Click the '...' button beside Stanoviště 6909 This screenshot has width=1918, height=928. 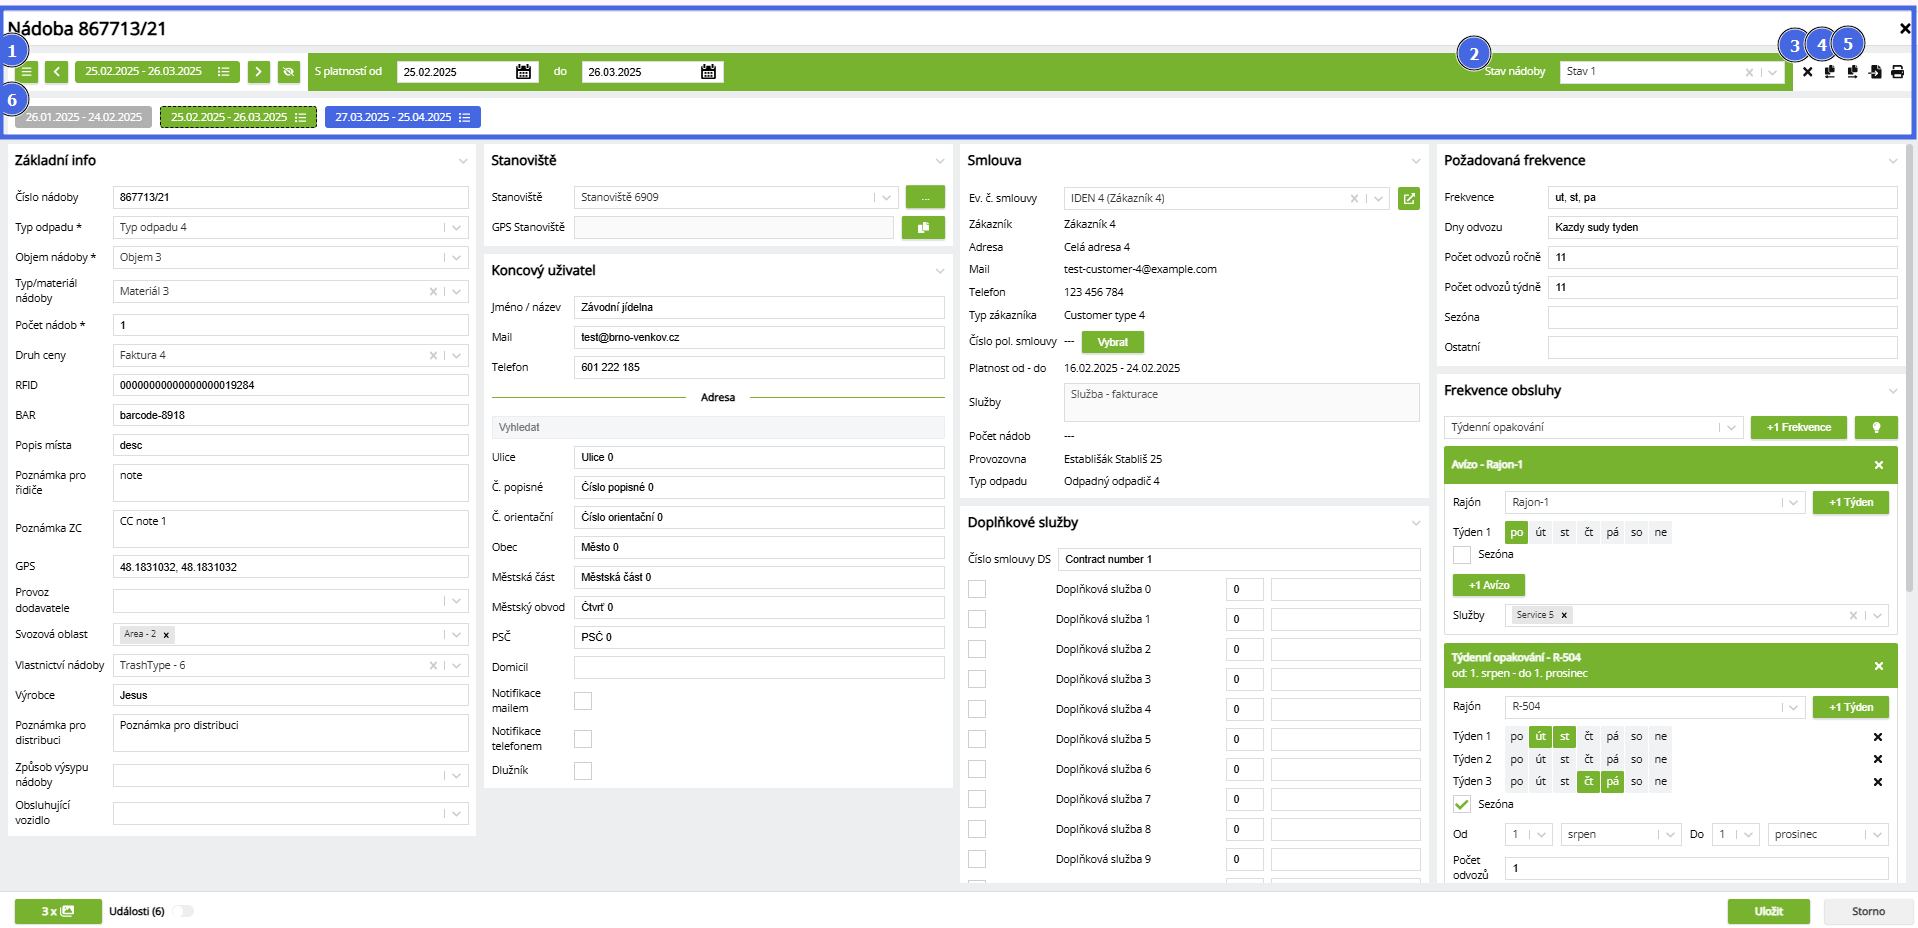(x=925, y=198)
